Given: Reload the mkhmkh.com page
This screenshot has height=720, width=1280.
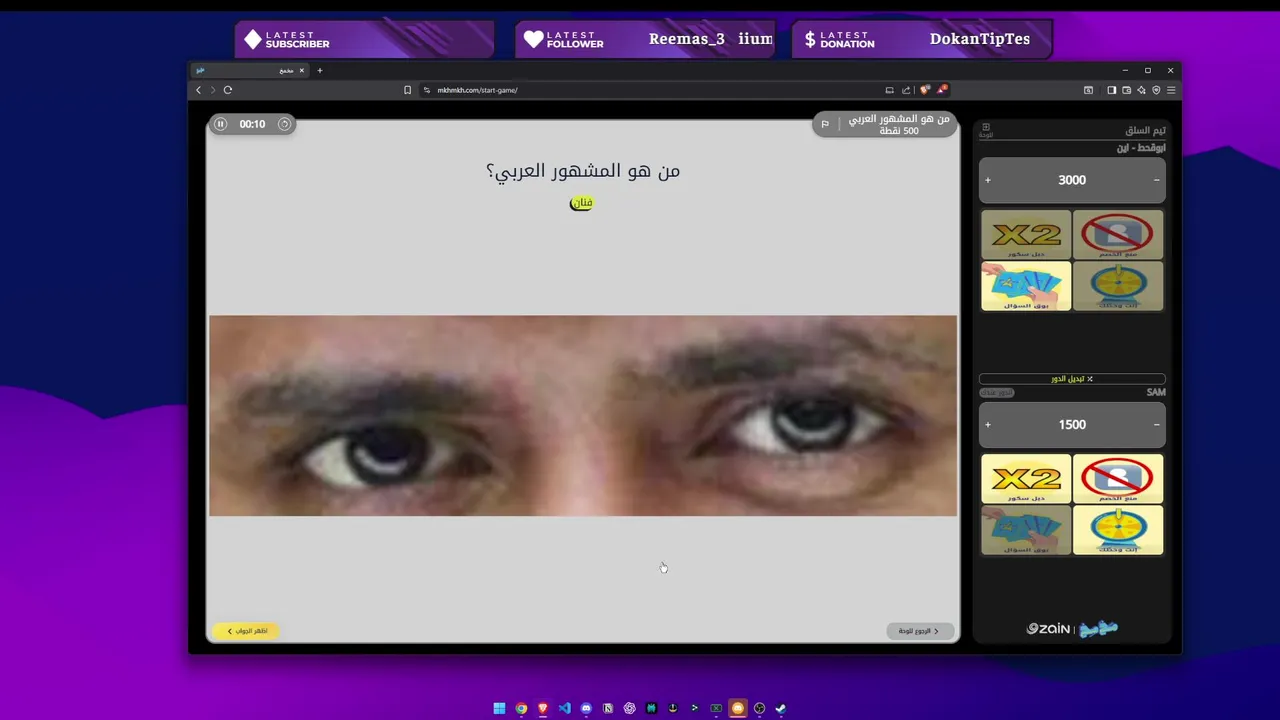Looking at the screenshot, I should (x=228, y=90).
